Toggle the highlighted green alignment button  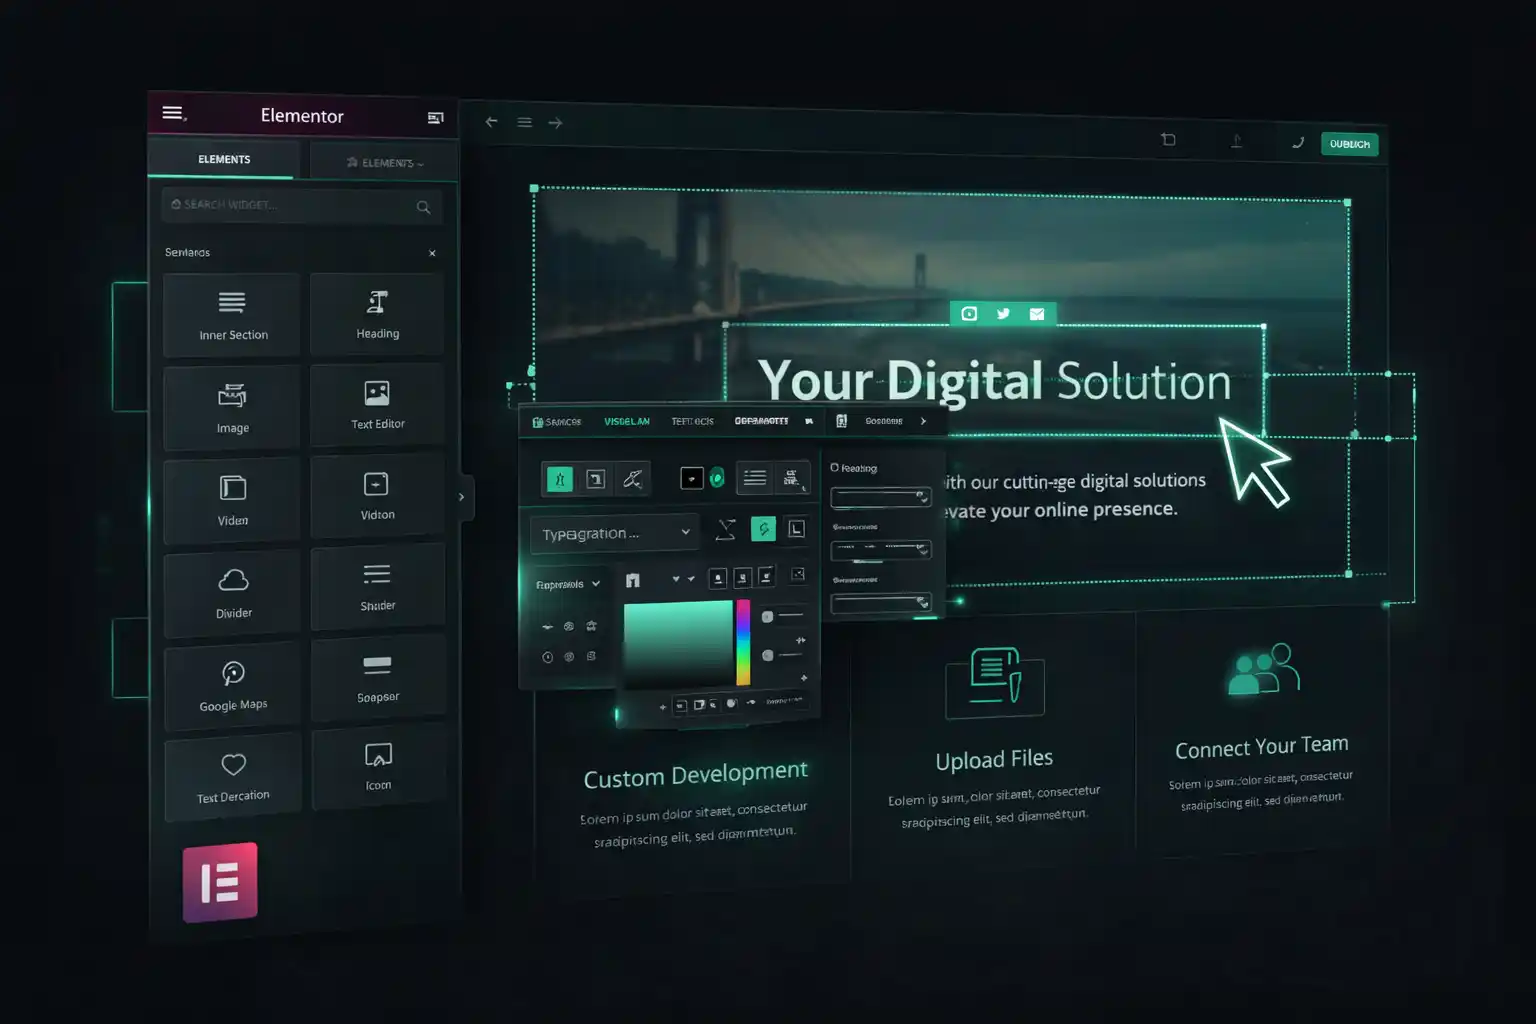(x=560, y=479)
